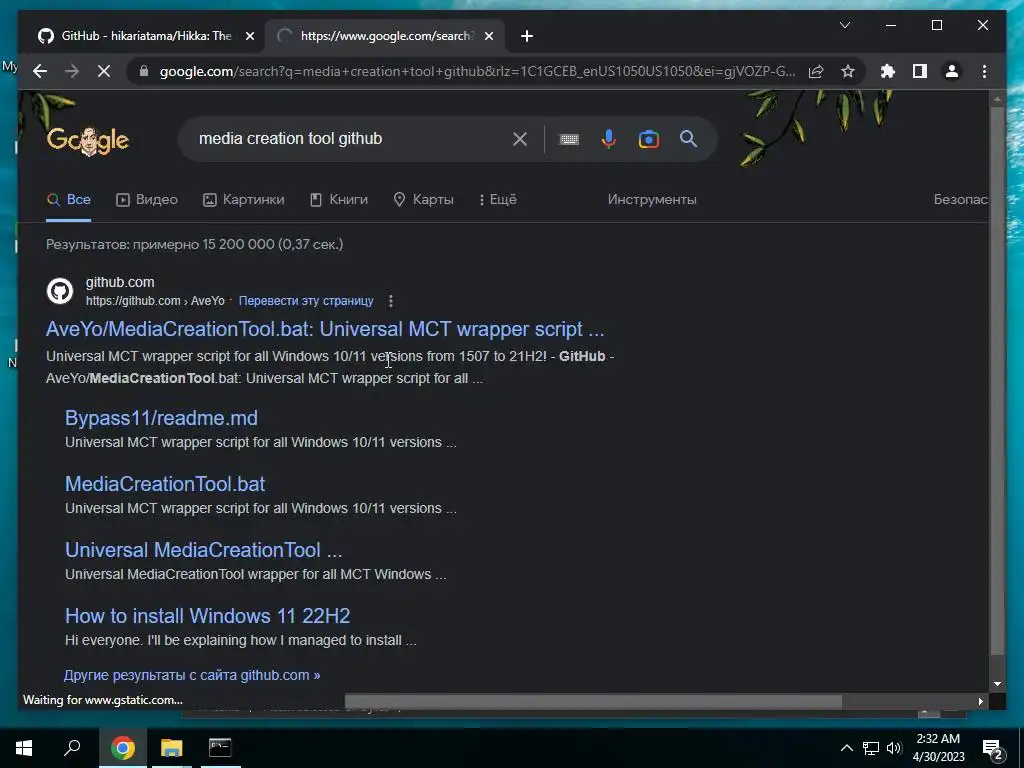Open How to install Windows 11 22H2
The height and width of the screenshot is (768, 1024).
(x=208, y=616)
